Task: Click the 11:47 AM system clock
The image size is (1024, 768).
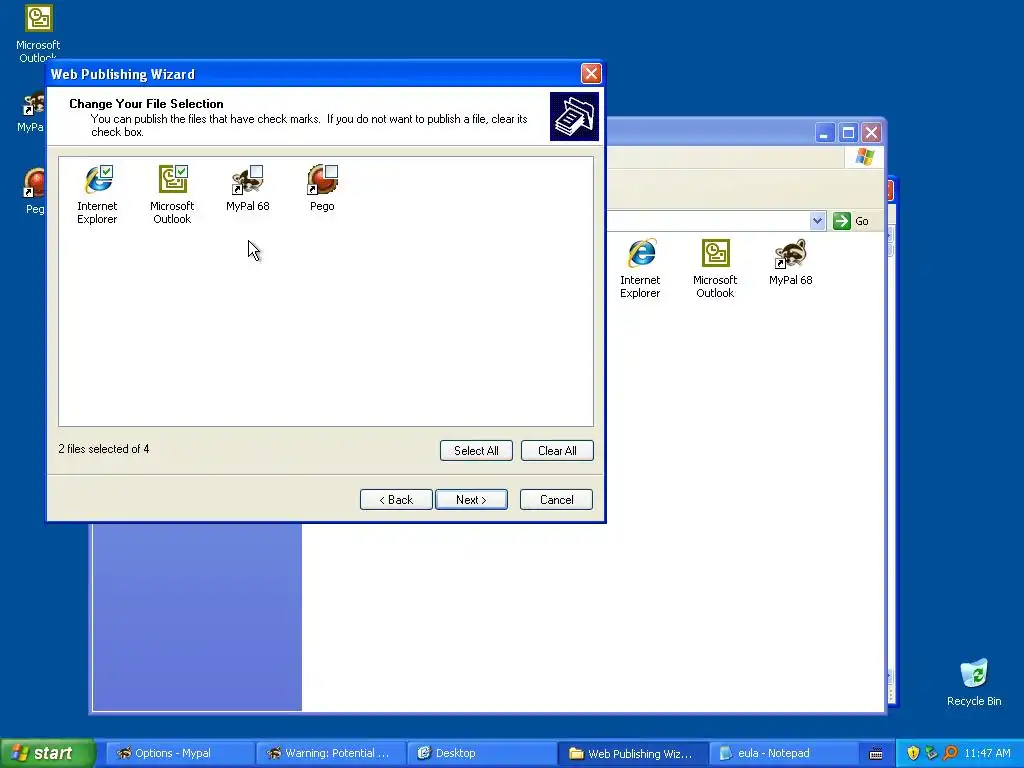Action: click(987, 753)
